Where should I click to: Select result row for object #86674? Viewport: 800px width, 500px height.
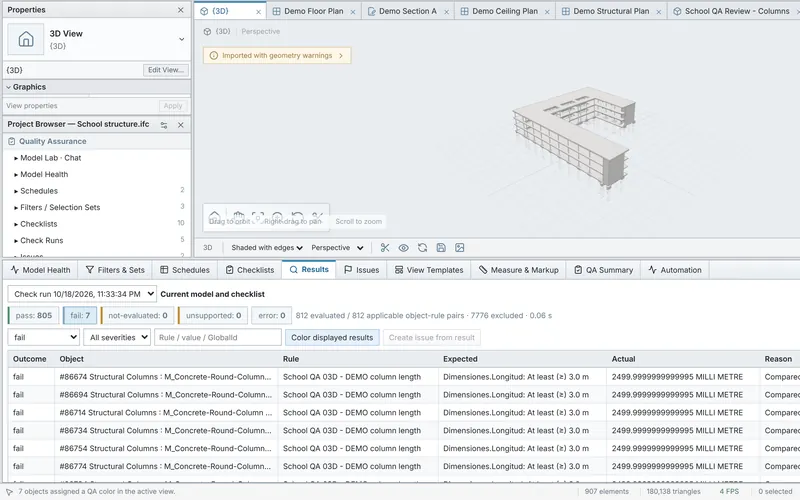pos(404,377)
